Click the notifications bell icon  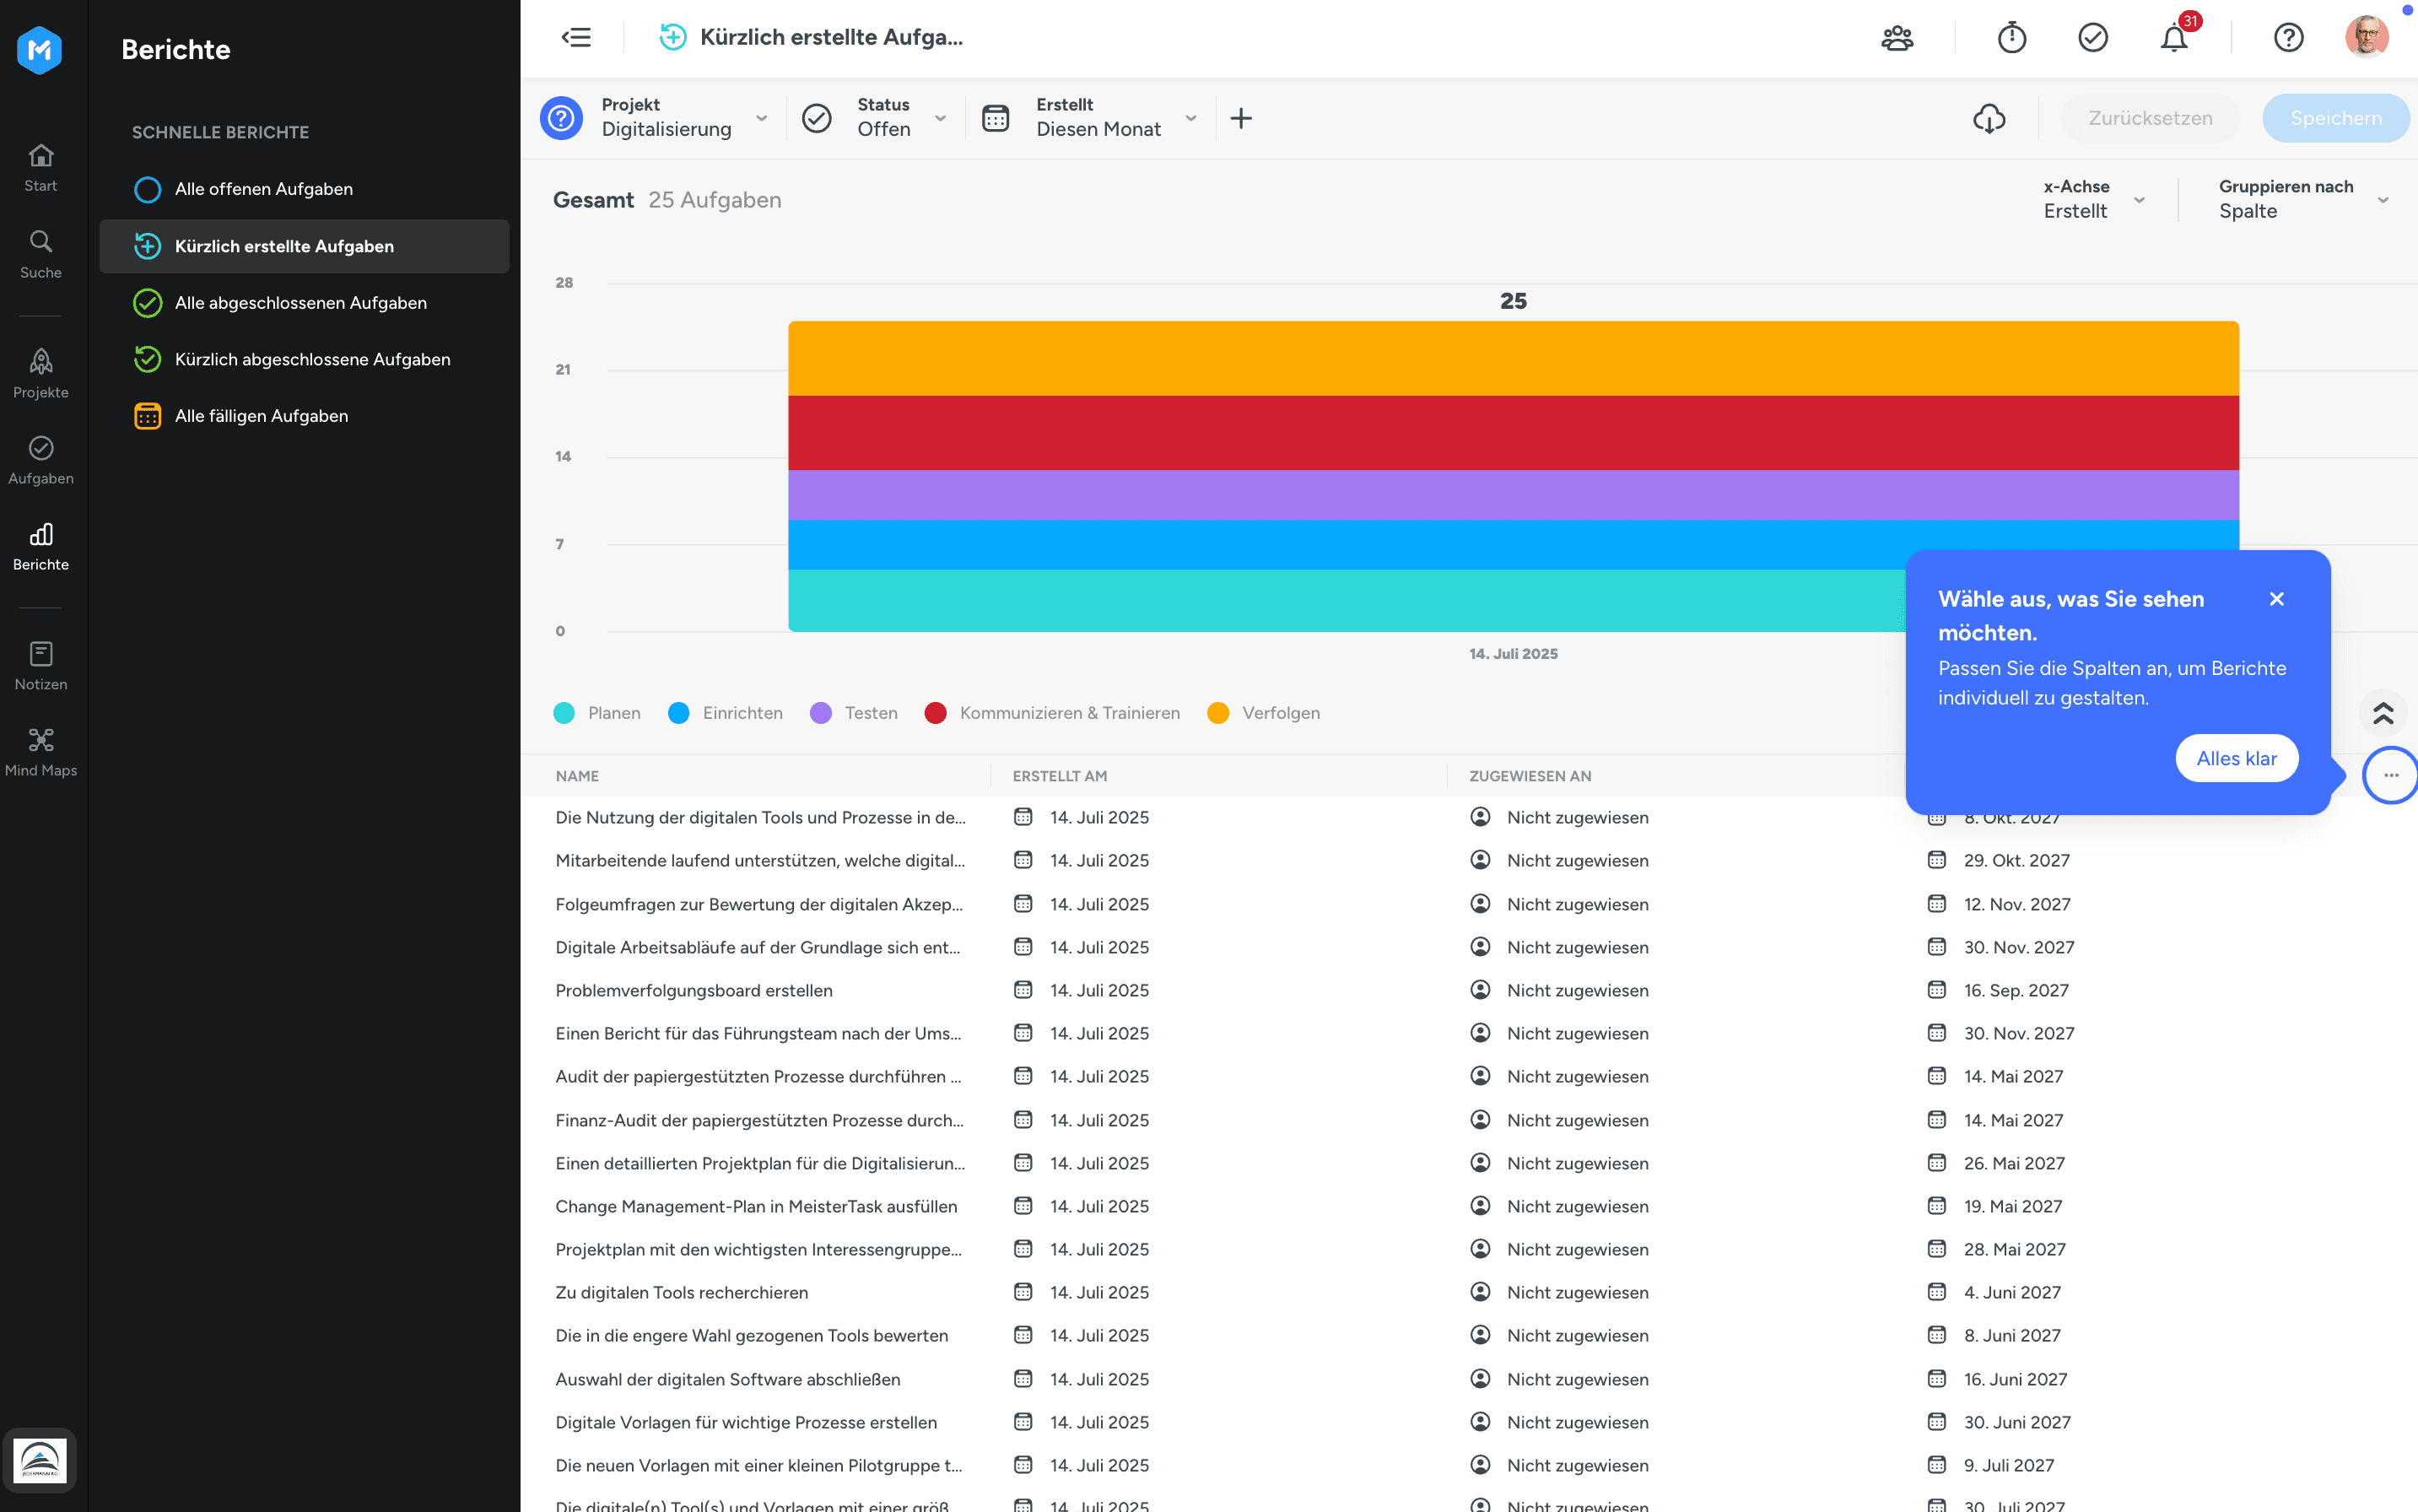click(2173, 38)
